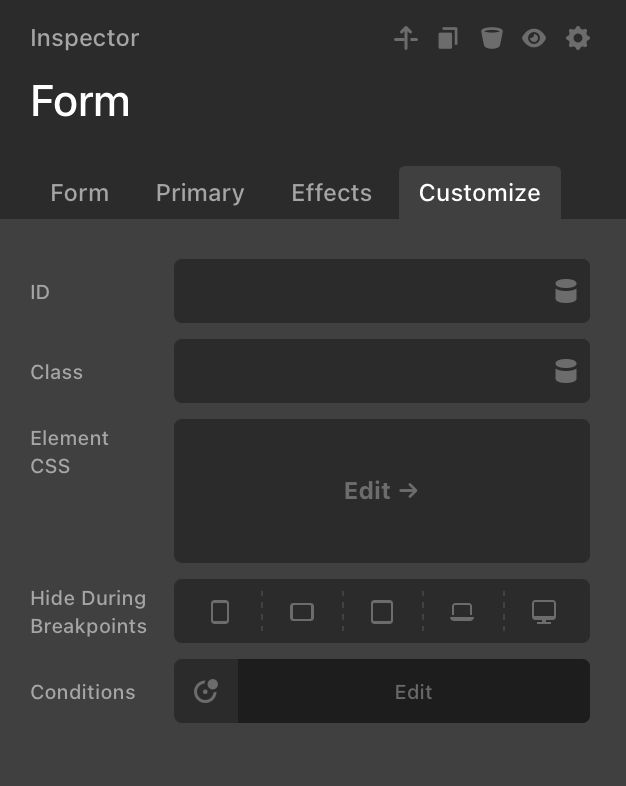Click the go-to-parent arrow icon
This screenshot has width=626, height=786.
tap(405, 39)
